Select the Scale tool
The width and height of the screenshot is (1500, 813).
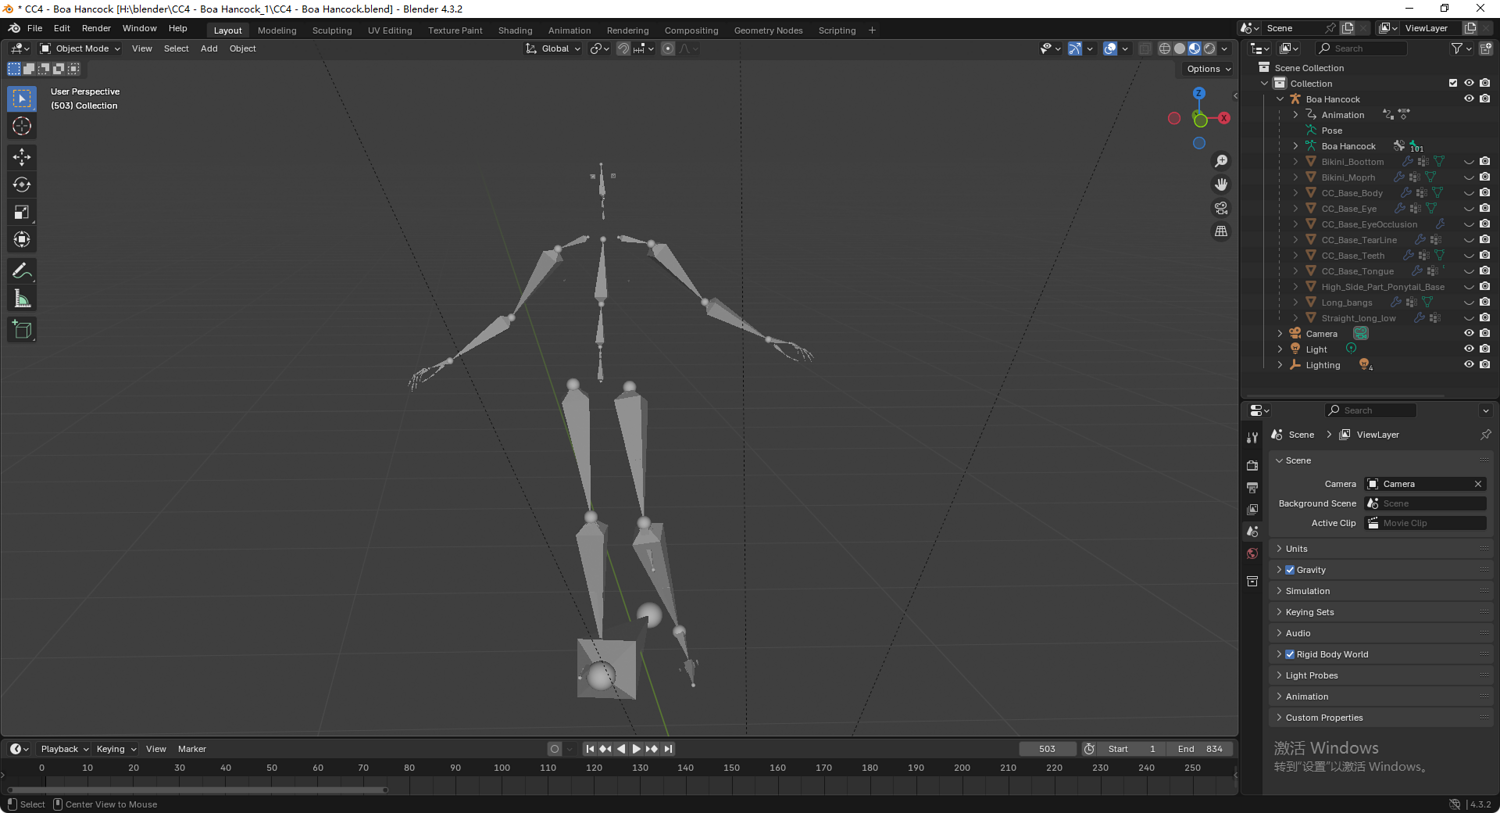tap(21, 212)
